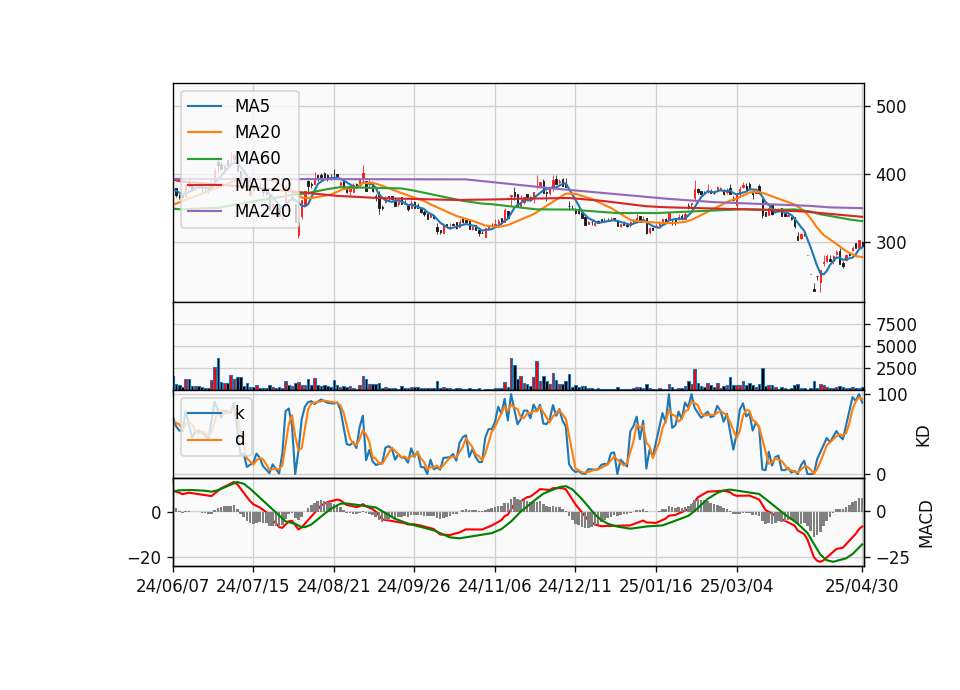Click the MA60 legend label
Viewport: 960px width, 690px height.
257,158
